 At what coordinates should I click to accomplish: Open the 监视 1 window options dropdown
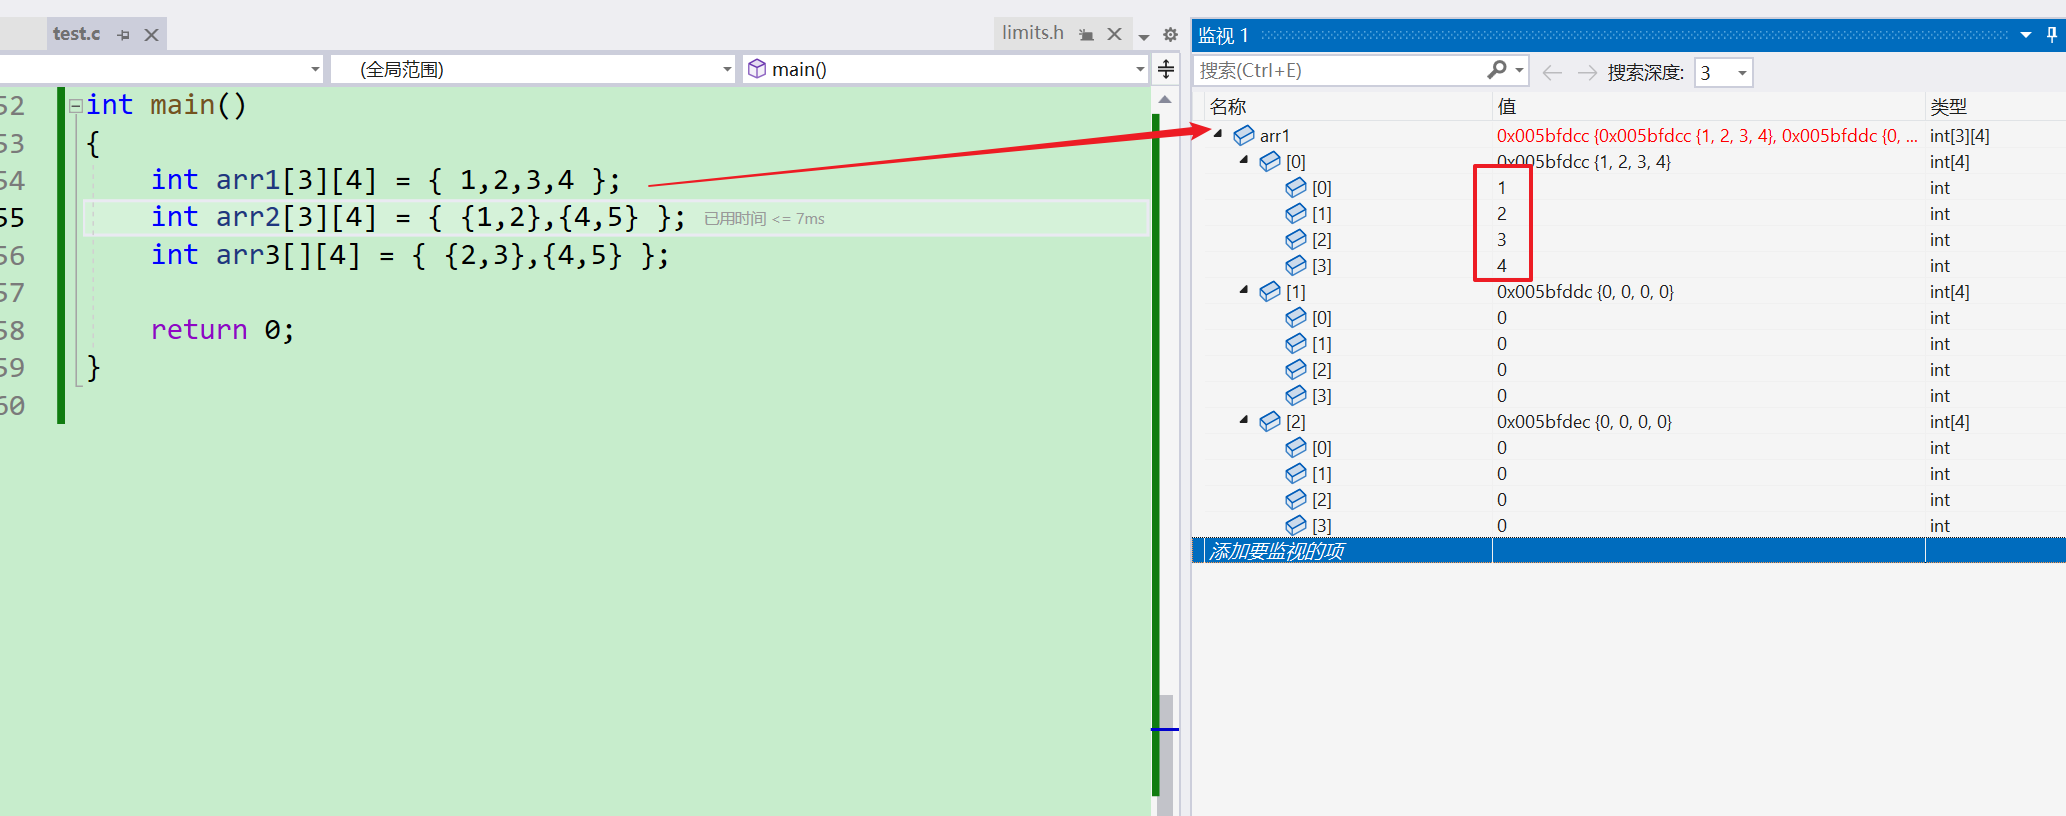click(x=2026, y=35)
